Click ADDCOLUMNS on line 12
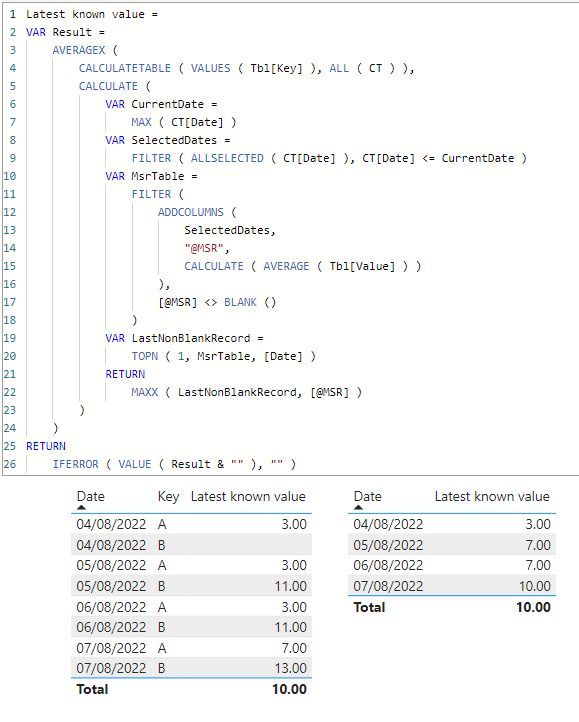Image resolution: width=579 pixels, height=722 pixels. pos(191,212)
